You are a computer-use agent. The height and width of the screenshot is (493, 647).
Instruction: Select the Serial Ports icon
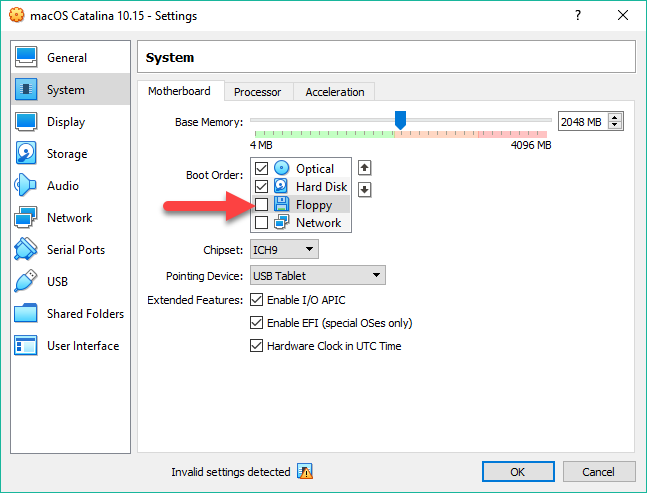coord(27,250)
